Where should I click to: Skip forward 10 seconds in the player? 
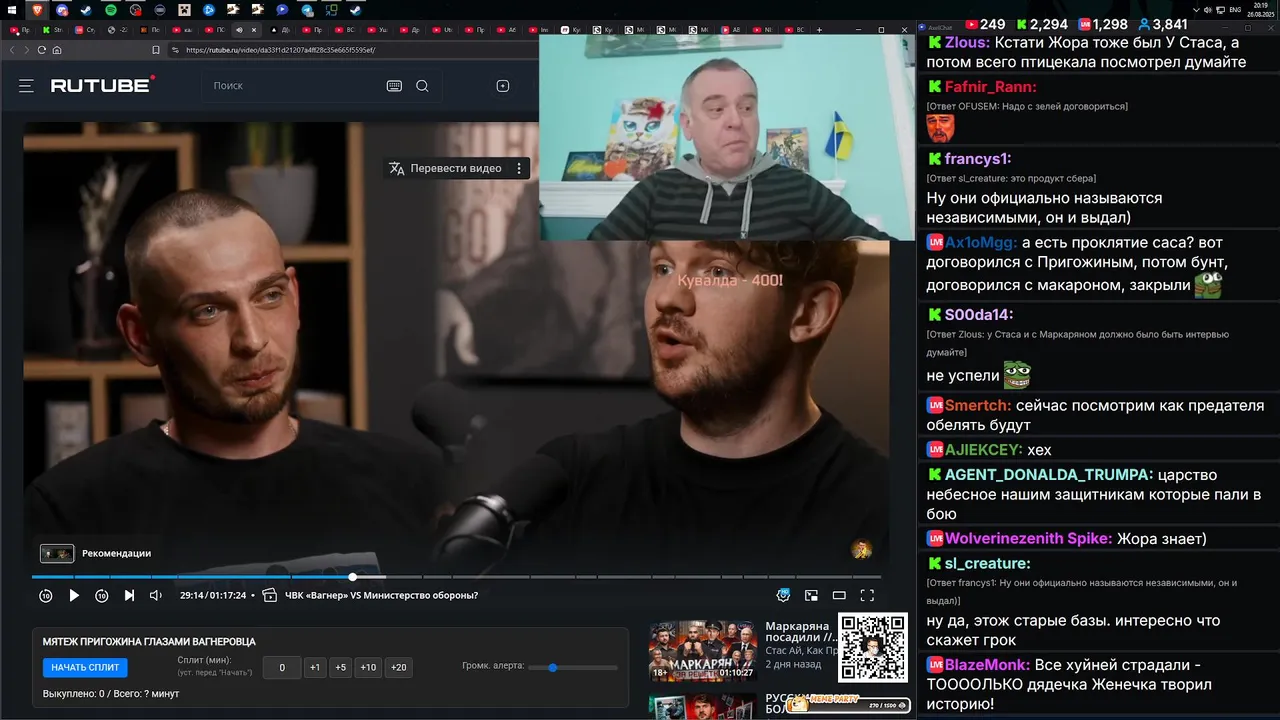(102, 595)
